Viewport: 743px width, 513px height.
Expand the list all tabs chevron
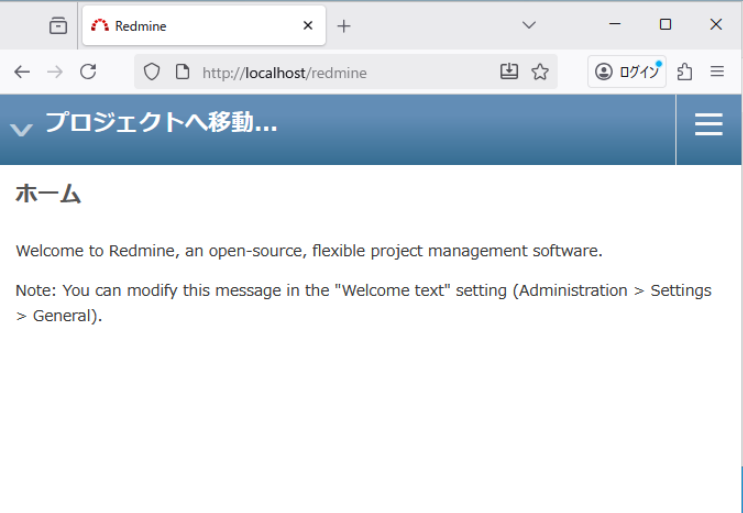[529, 25]
